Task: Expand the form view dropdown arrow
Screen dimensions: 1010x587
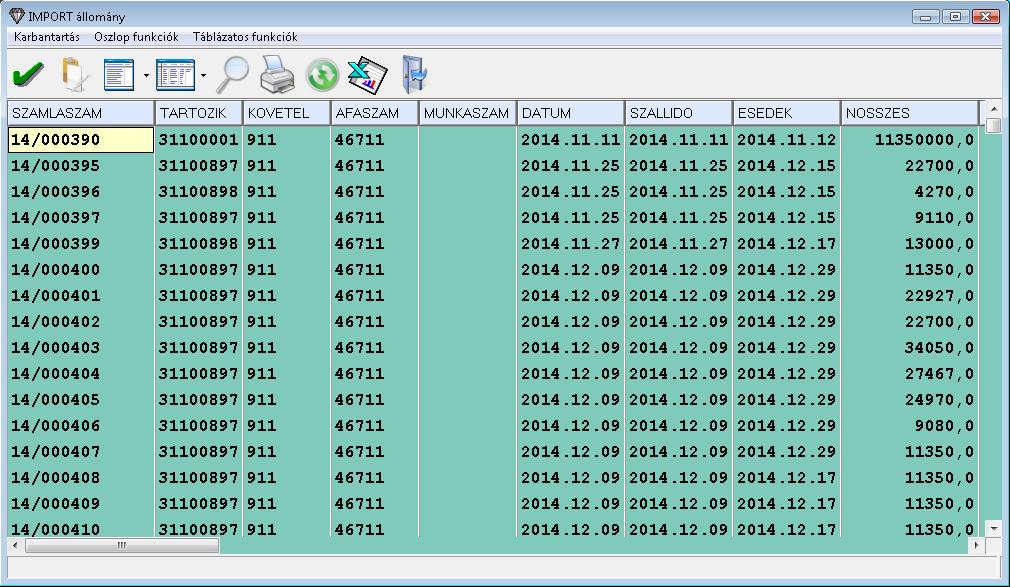Action: pyautogui.click(x=146, y=75)
